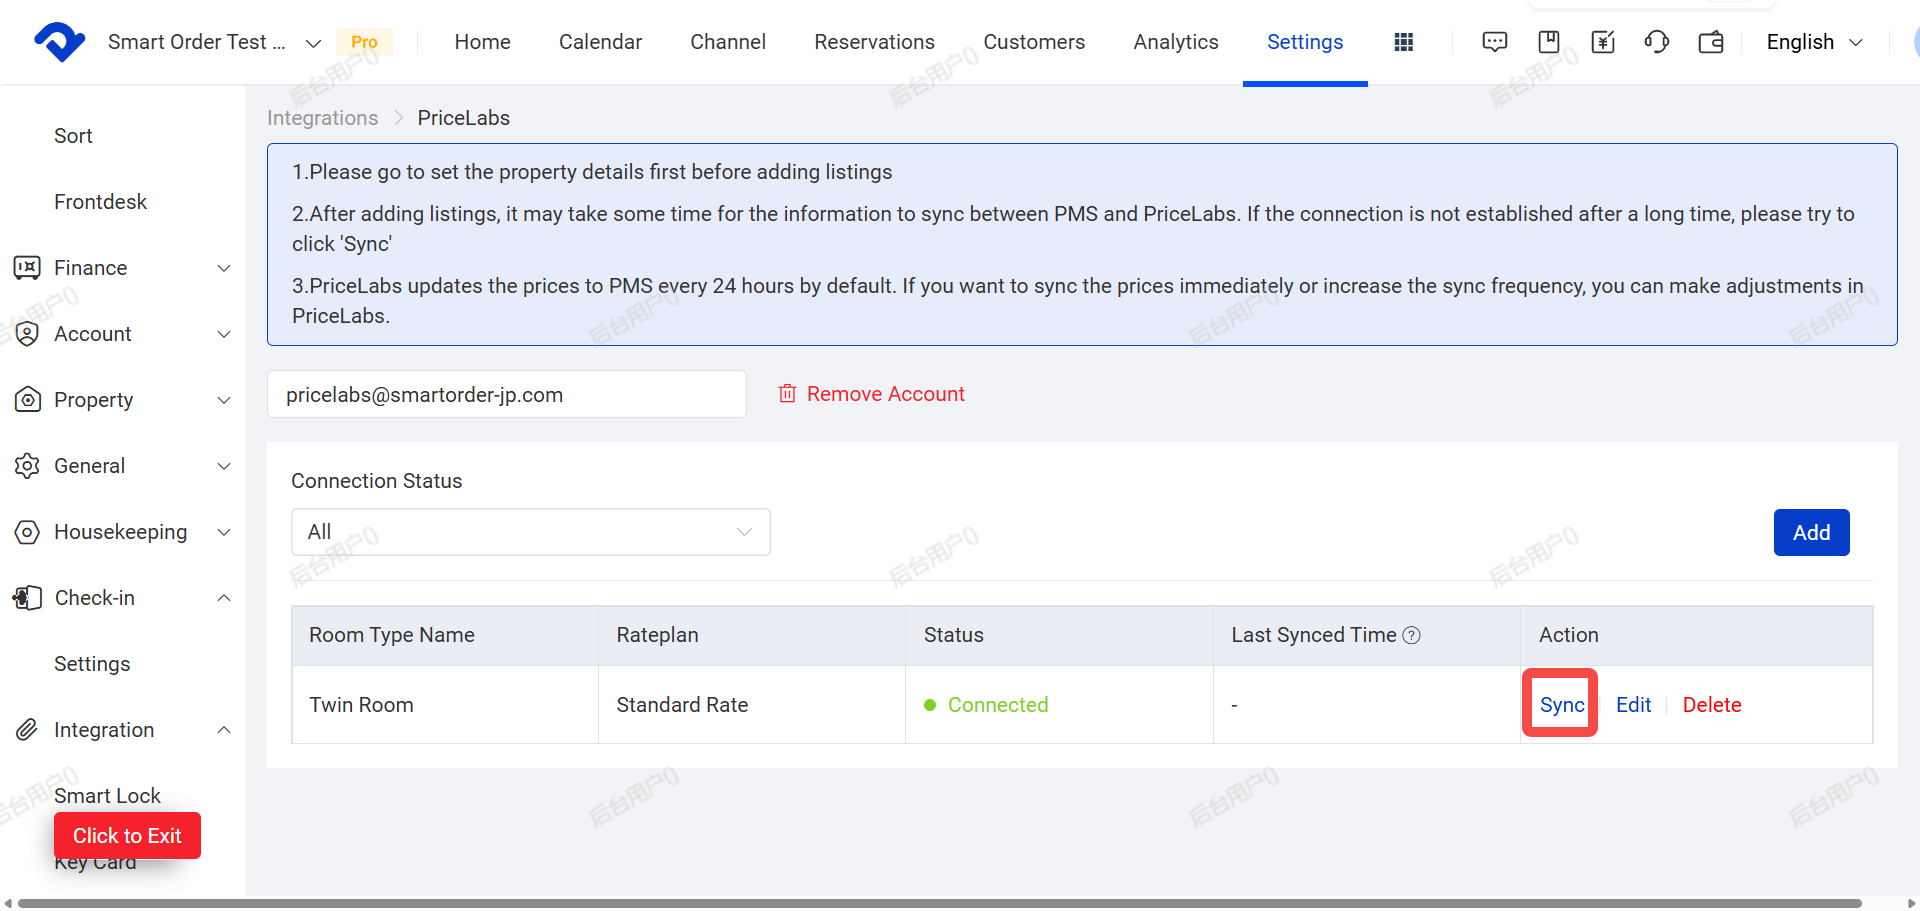
Task: Open the Sort sidebar item
Action: click(73, 136)
